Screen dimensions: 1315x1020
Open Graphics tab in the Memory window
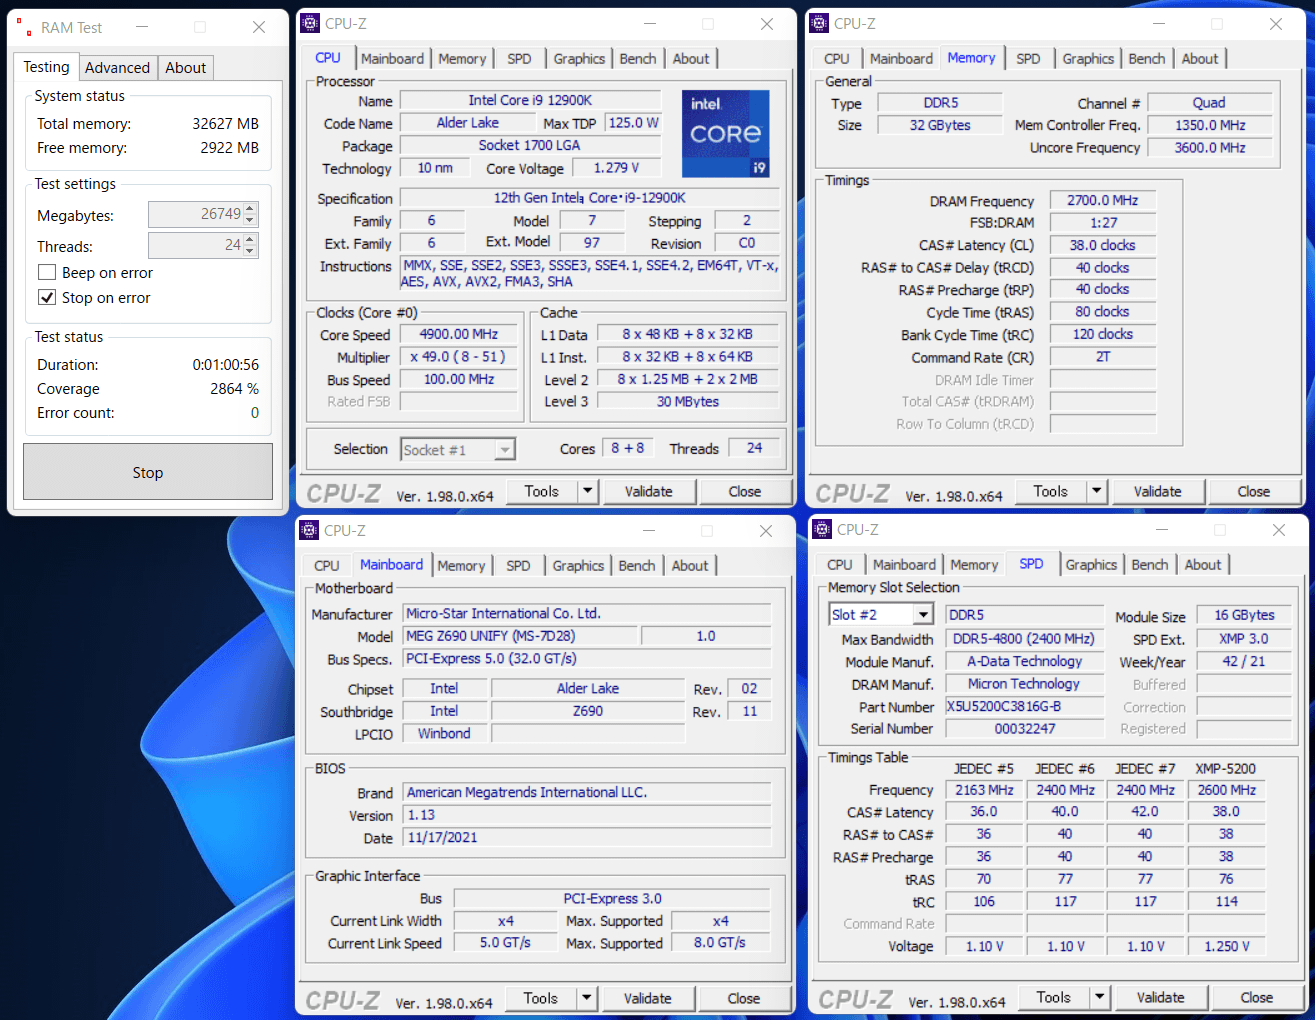pyautogui.click(x=1088, y=59)
